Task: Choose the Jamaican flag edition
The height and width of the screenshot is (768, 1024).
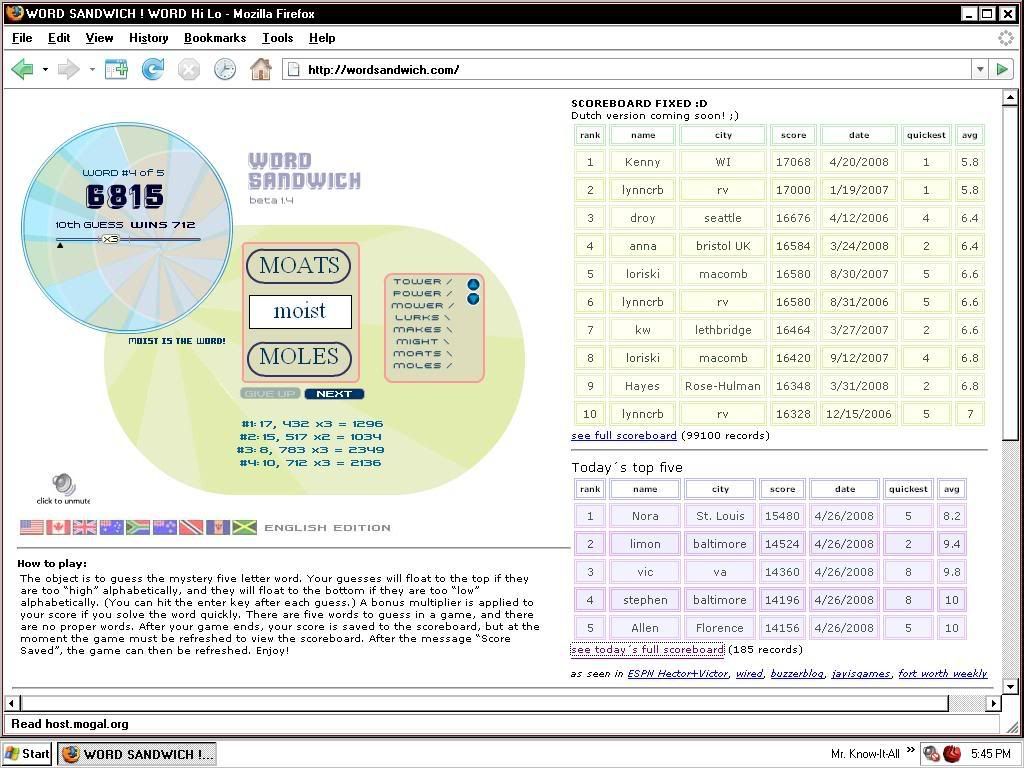Action: point(244,527)
